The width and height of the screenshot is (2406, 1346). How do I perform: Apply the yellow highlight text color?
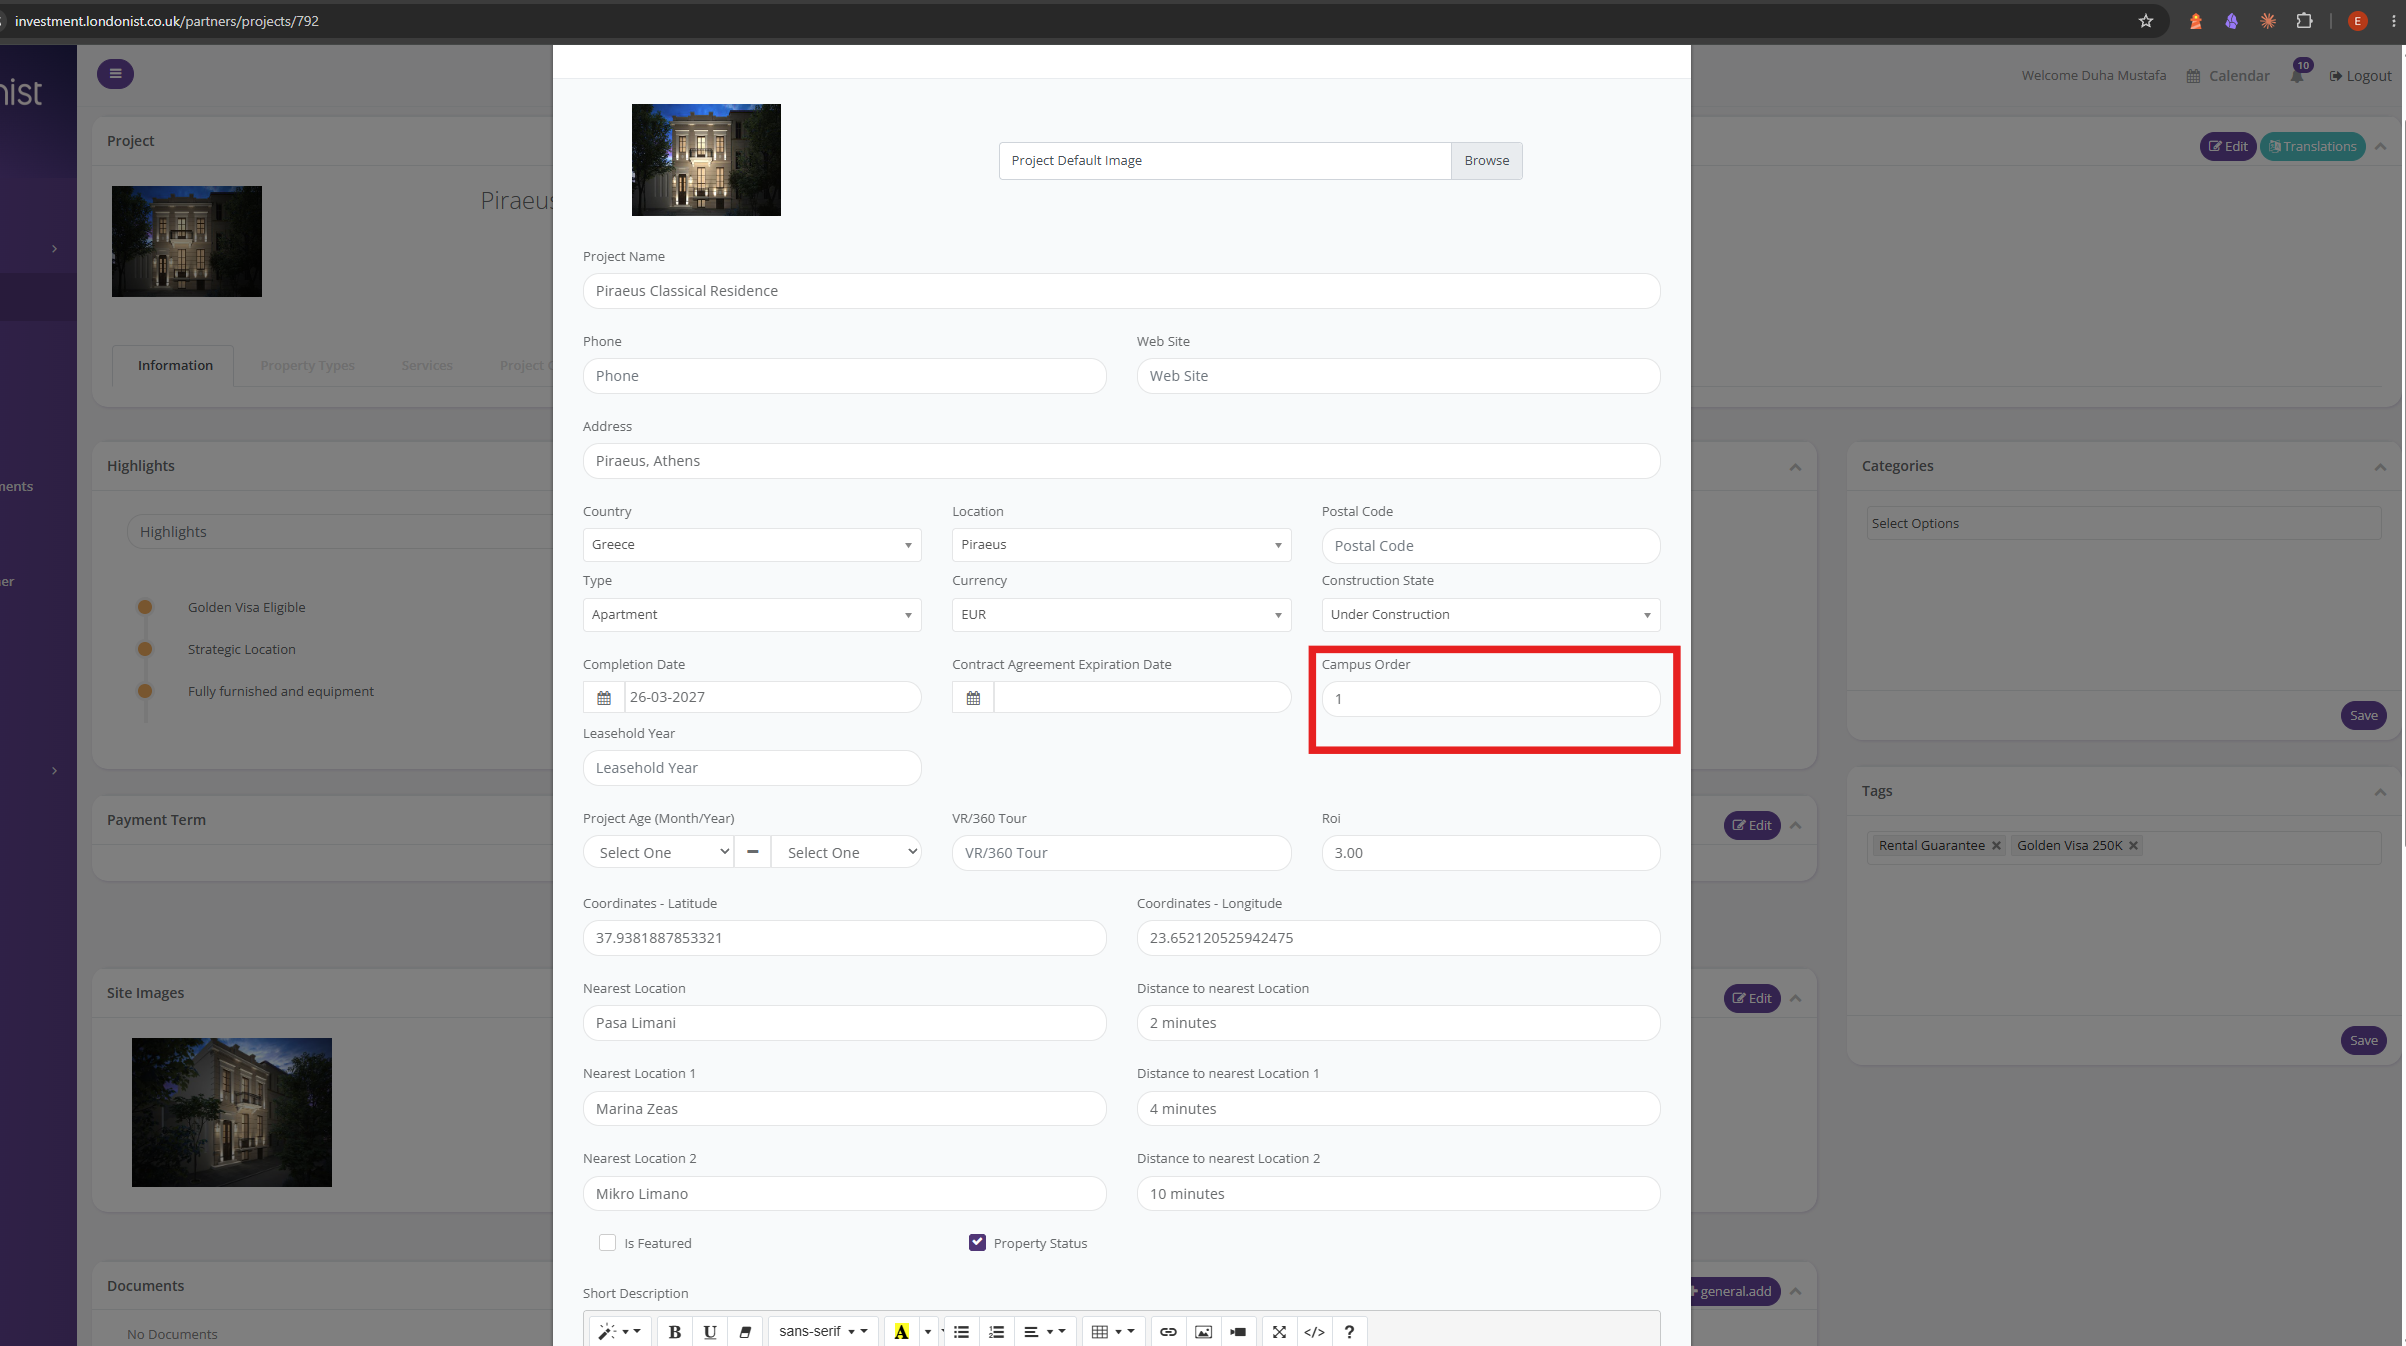[901, 1331]
